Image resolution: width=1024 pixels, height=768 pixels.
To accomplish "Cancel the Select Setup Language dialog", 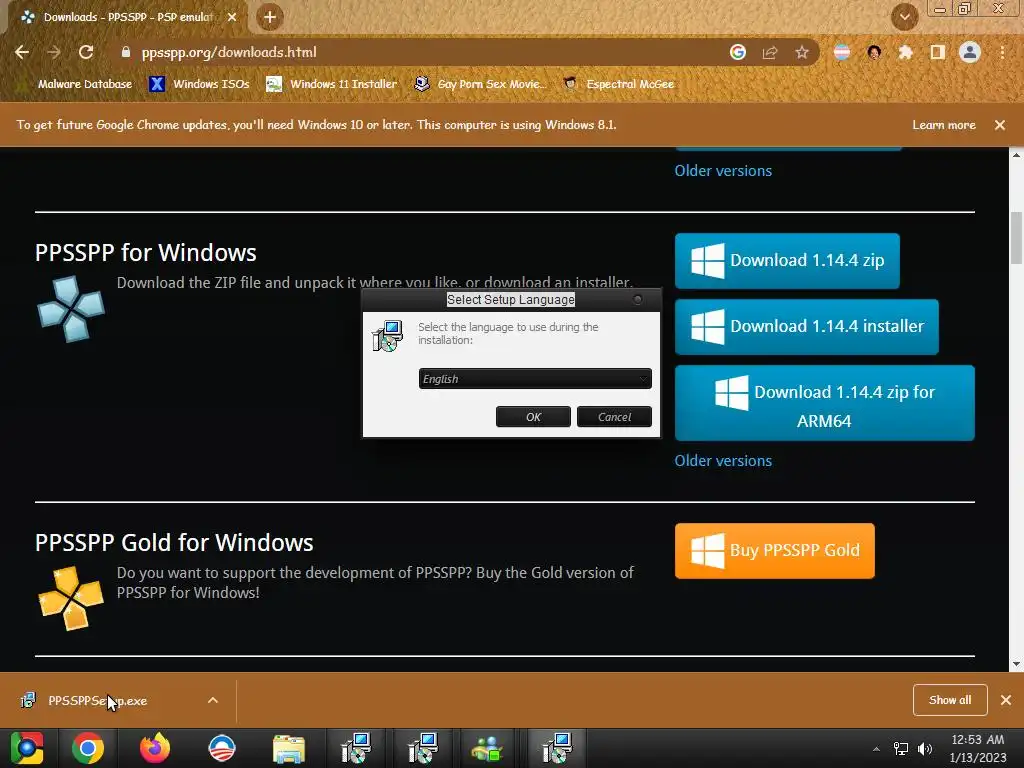I will (614, 417).
